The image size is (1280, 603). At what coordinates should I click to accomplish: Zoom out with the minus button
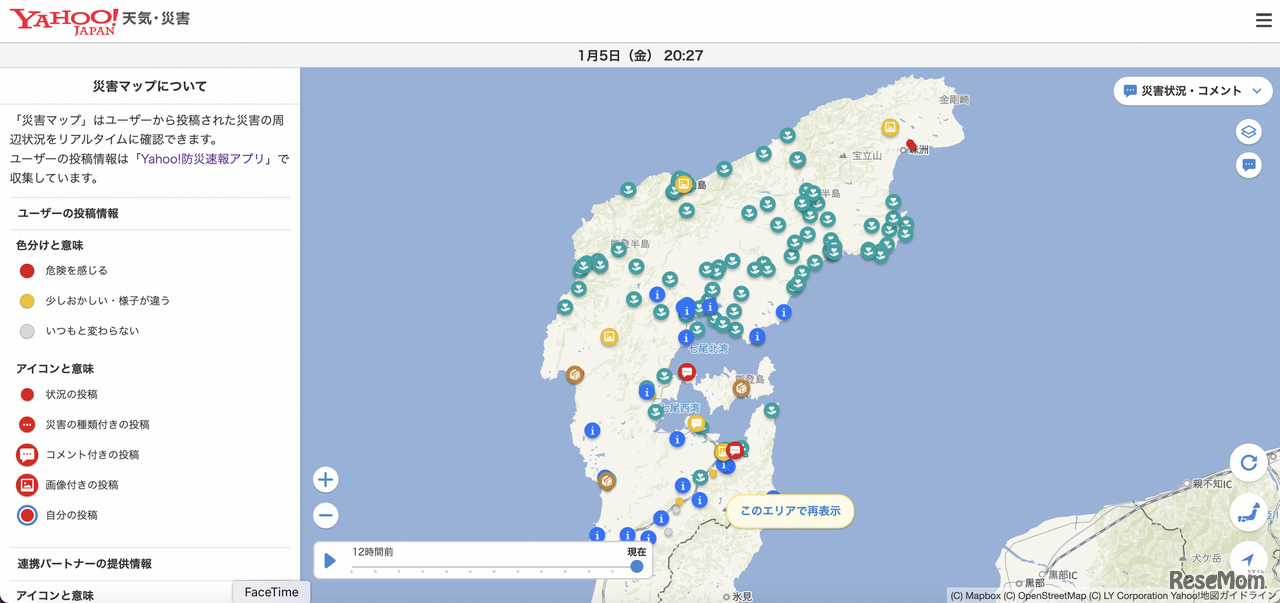(325, 516)
